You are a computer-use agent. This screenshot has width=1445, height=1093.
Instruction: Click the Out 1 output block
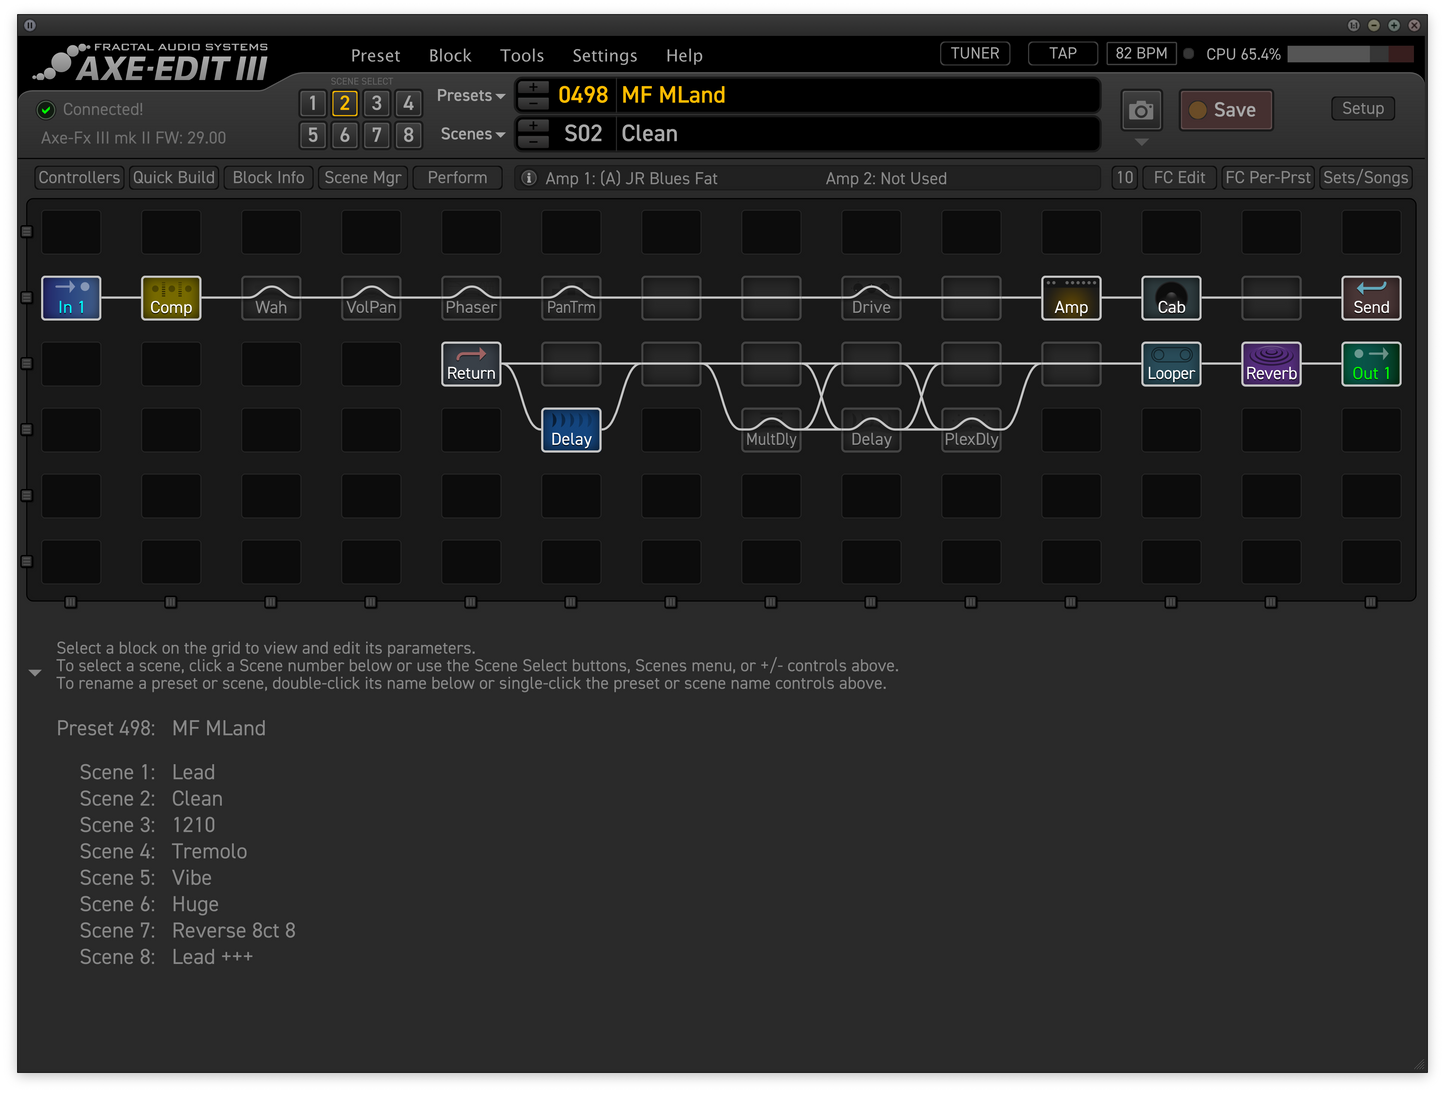coord(1370,363)
